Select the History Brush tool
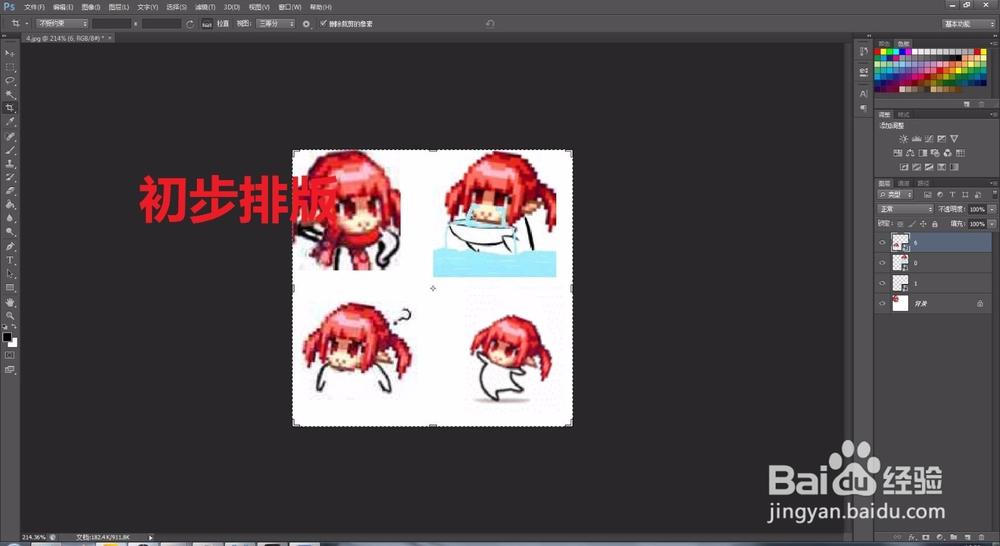1000x546 pixels. (x=10, y=177)
